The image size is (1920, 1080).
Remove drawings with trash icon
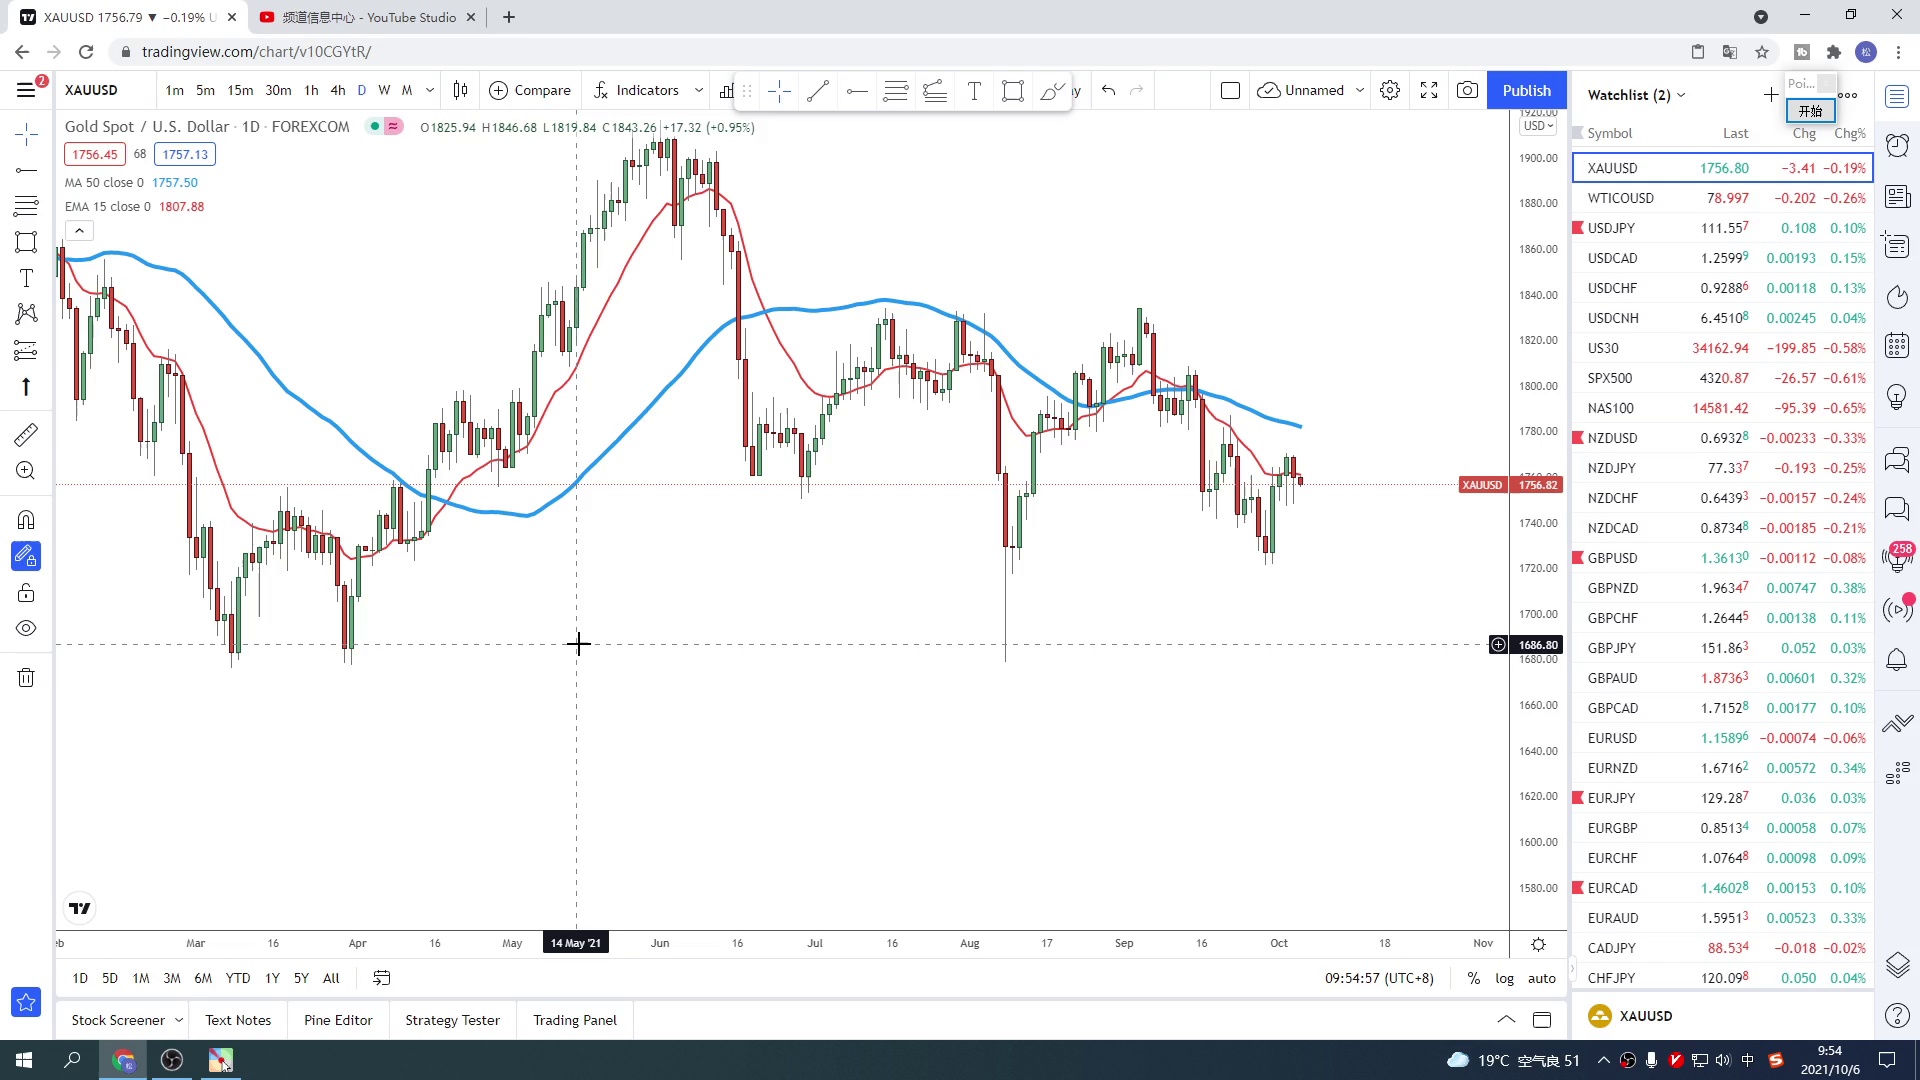[26, 678]
